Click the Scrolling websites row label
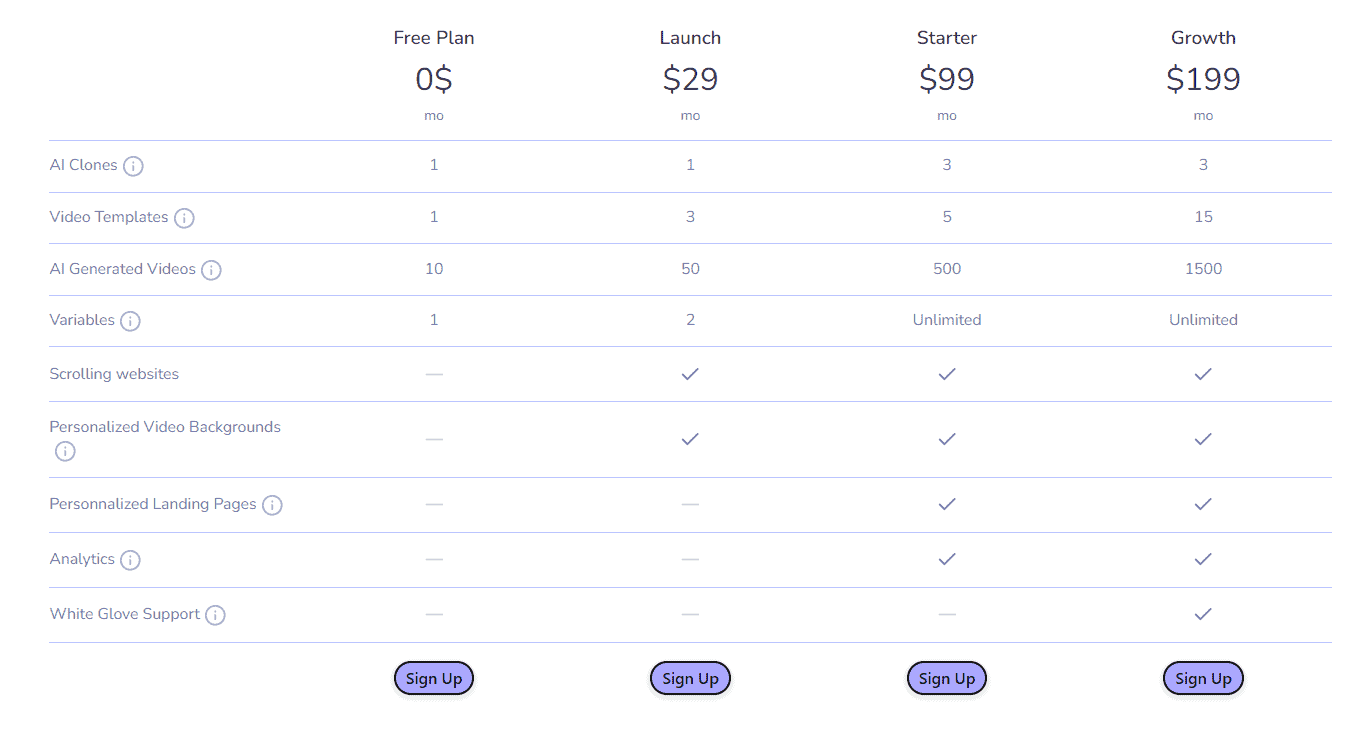This screenshot has width=1349, height=741. tap(114, 373)
